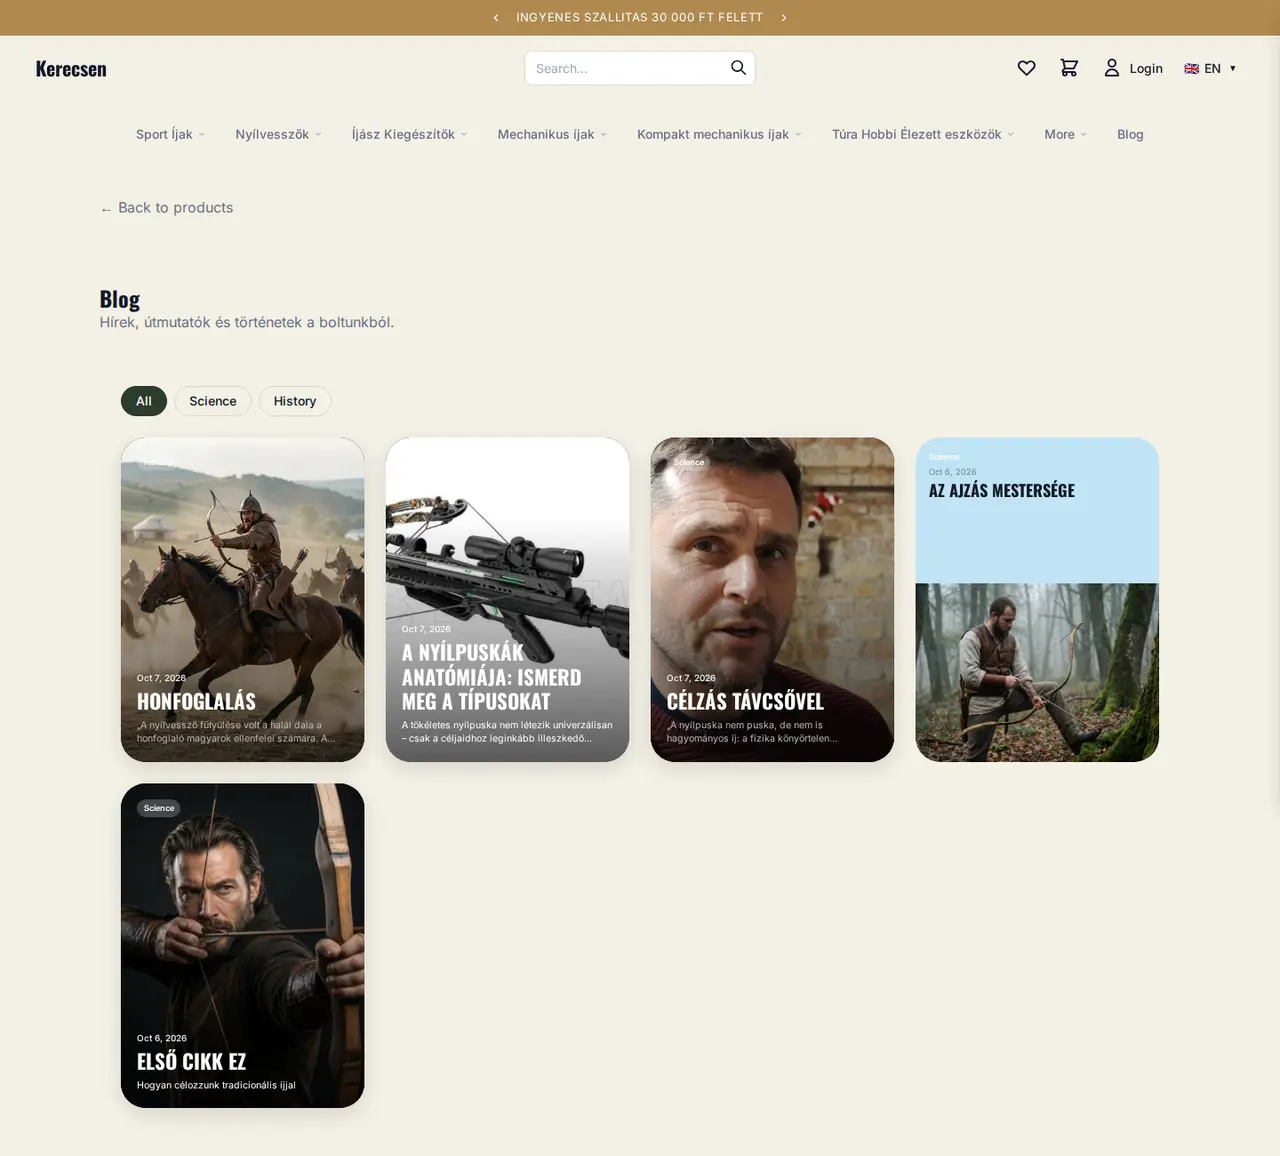Open the Honfoglalás blog card
This screenshot has width=1280, height=1156.
[x=243, y=599]
